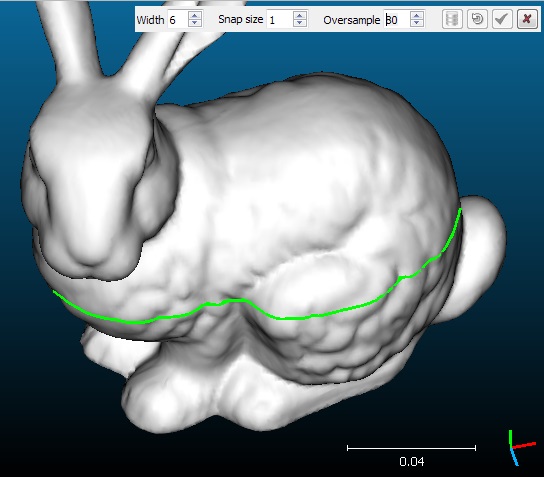Click into the Oversample value field
544x477 pixels.
coord(397,19)
